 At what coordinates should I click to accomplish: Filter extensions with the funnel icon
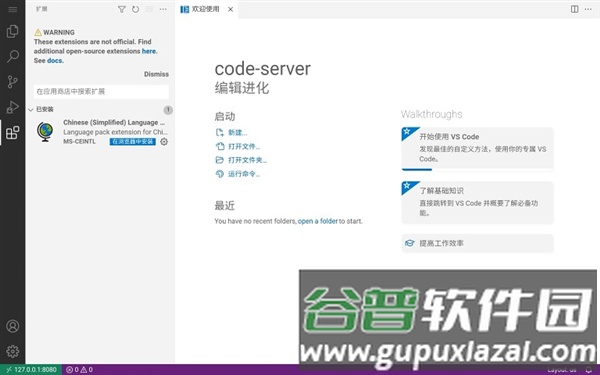coord(122,9)
